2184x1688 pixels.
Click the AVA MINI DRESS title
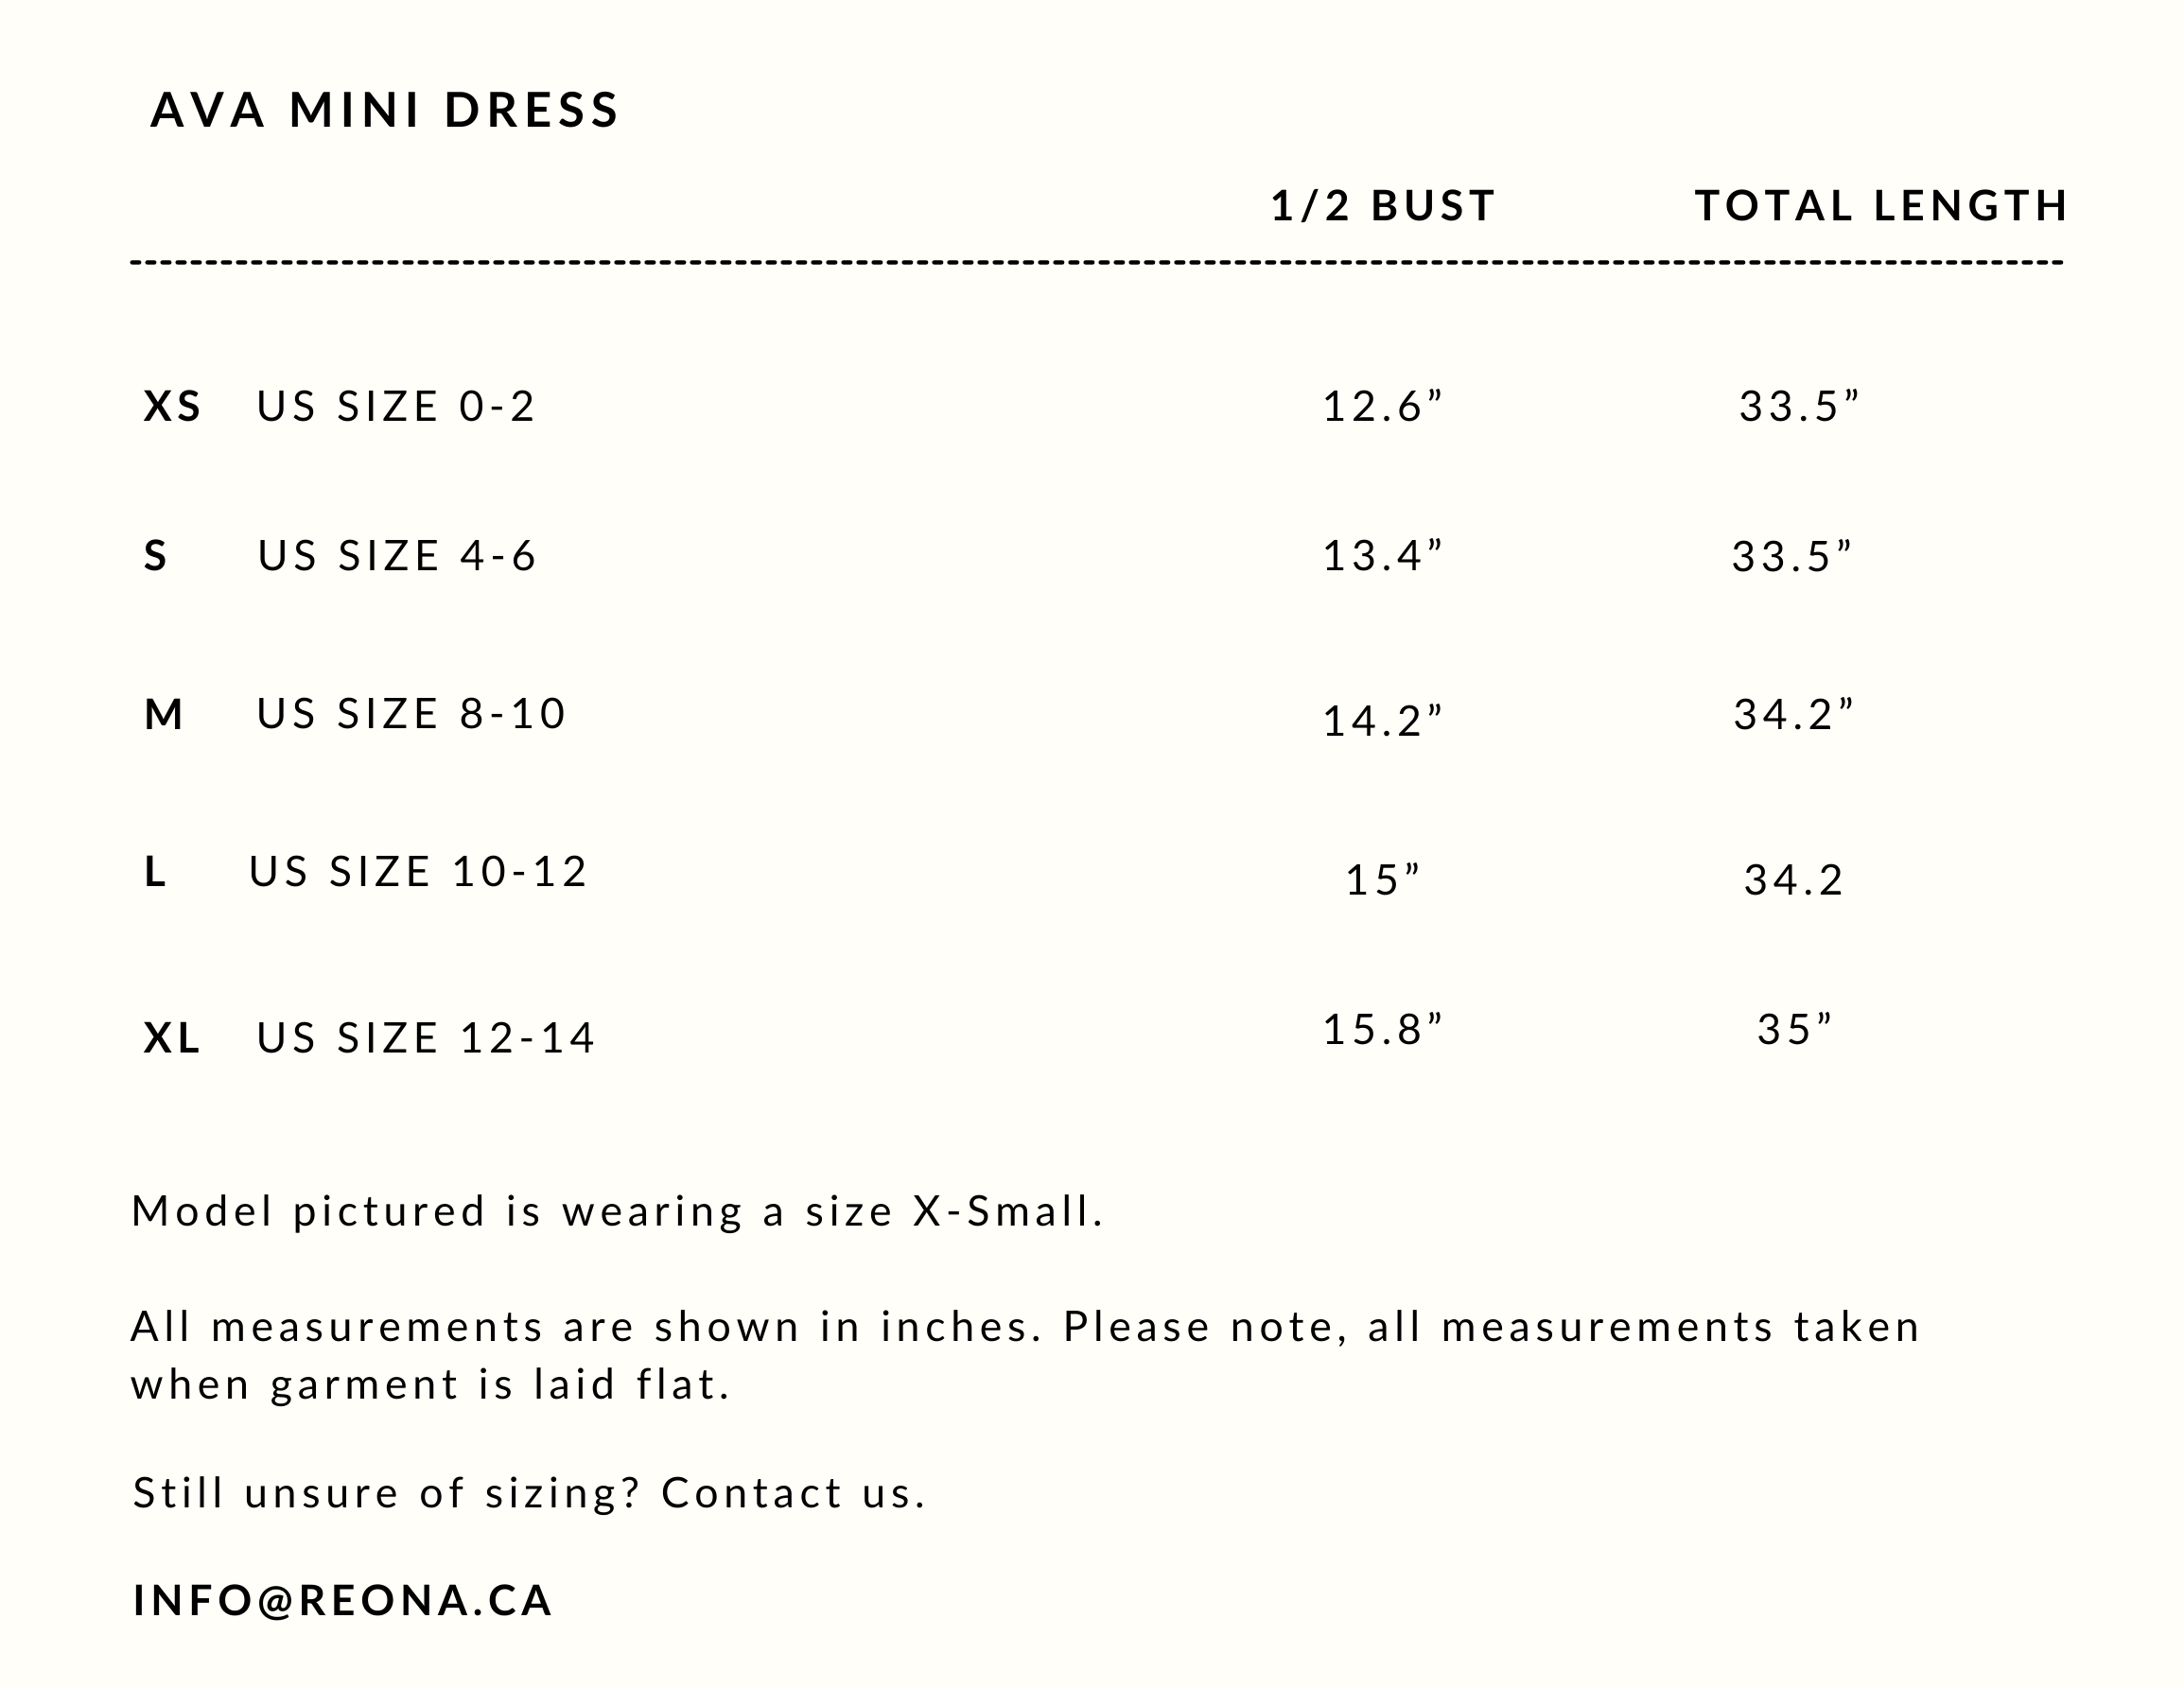(x=385, y=110)
